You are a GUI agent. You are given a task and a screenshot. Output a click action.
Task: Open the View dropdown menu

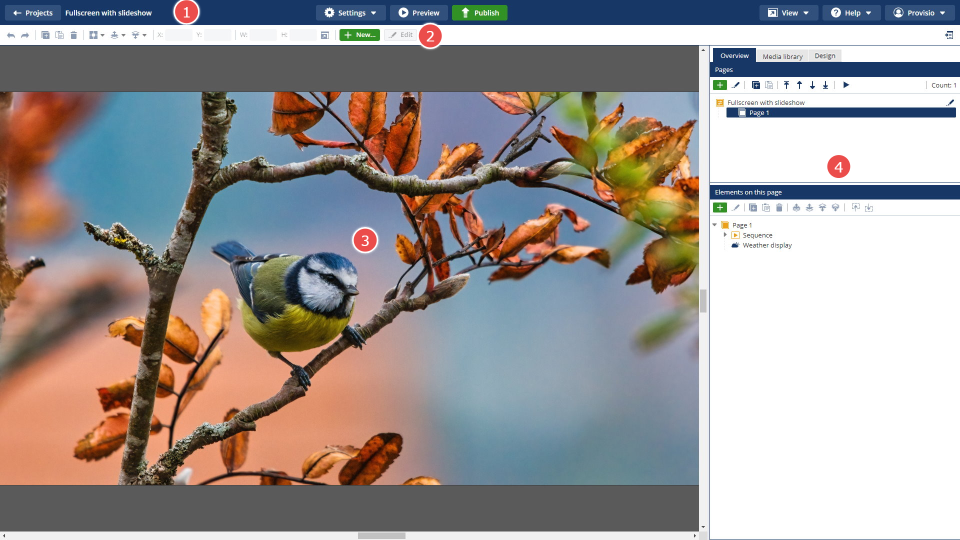(788, 13)
